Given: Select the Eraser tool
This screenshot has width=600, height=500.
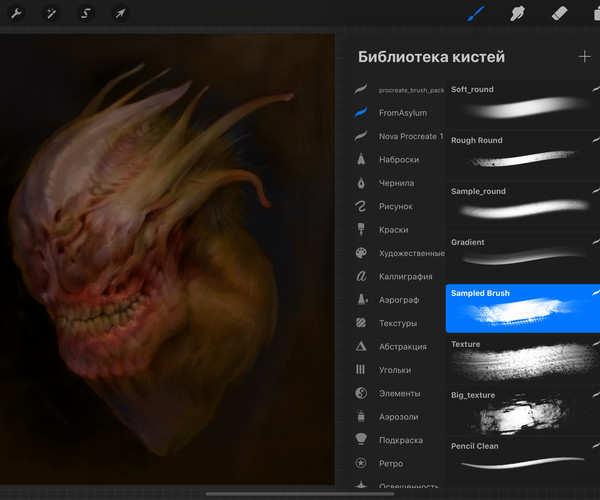Looking at the screenshot, I should (559, 14).
